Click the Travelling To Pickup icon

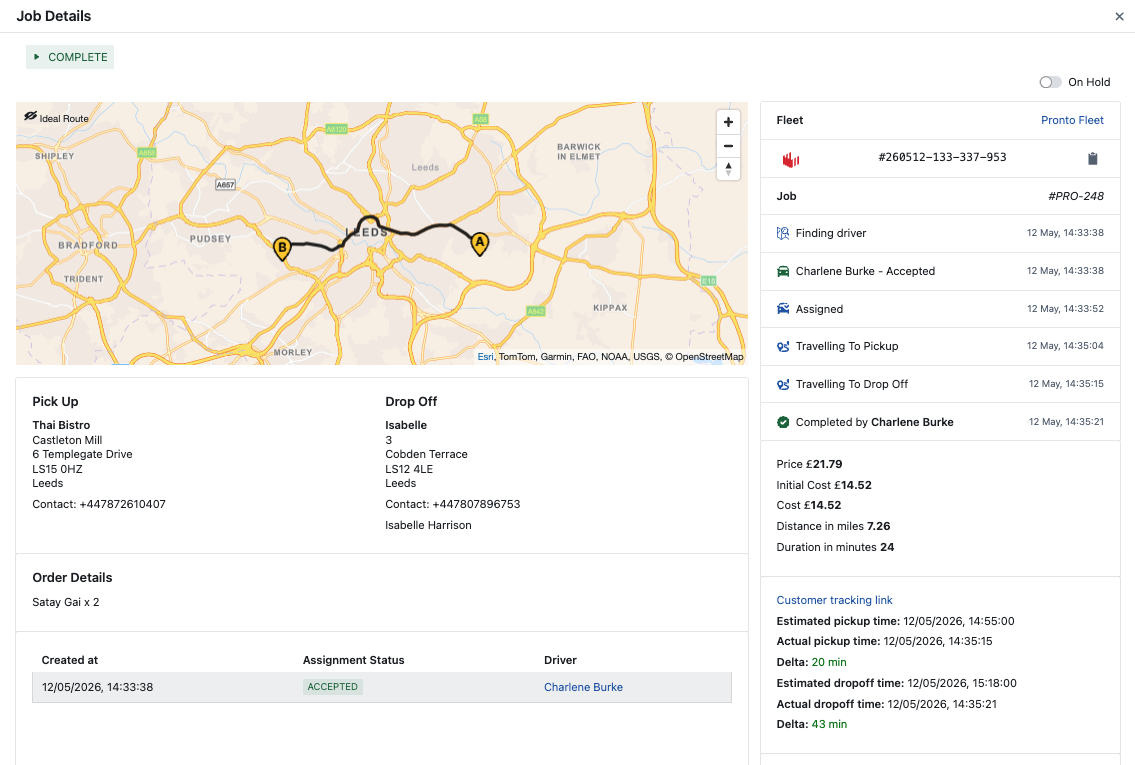tap(782, 347)
